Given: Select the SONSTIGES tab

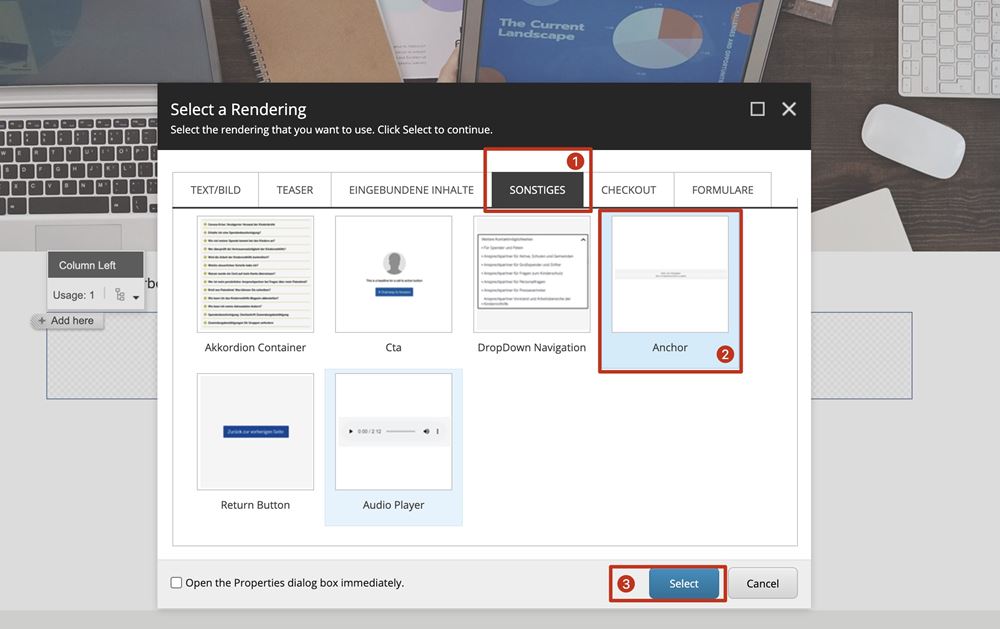Looking at the screenshot, I should click(537, 190).
